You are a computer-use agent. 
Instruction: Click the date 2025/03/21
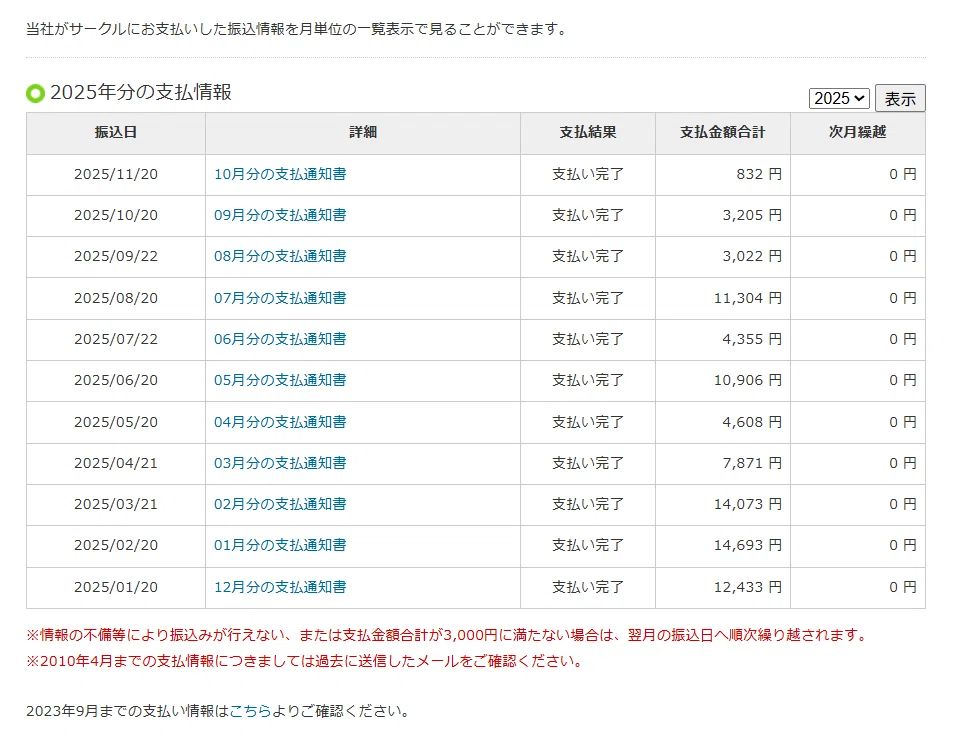(x=116, y=504)
